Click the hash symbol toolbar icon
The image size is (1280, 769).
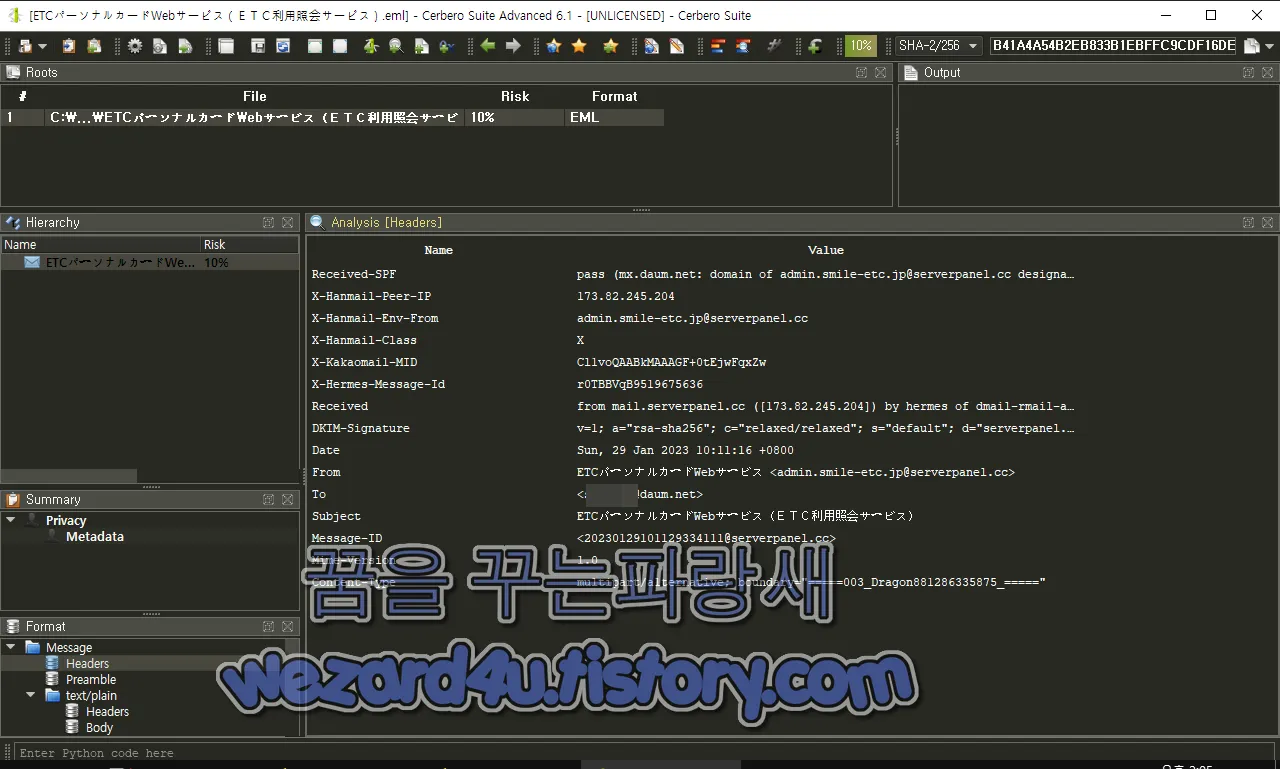tap(774, 46)
